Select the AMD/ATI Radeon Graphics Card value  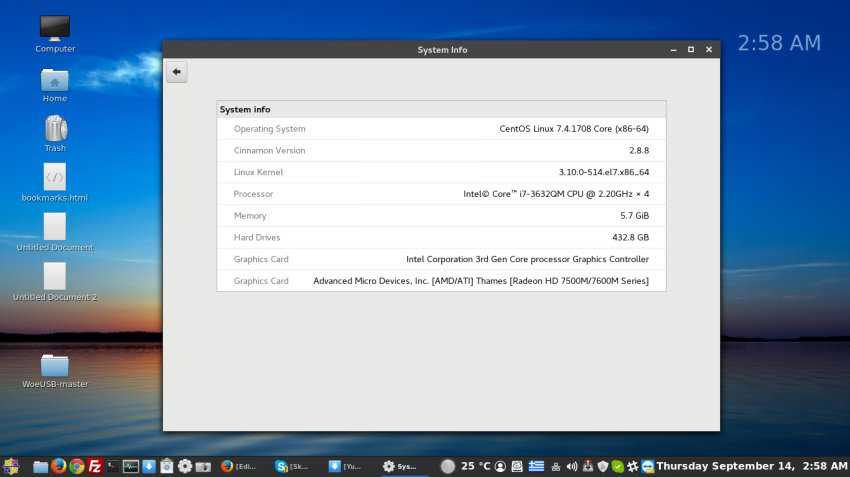(x=481, y=281)
